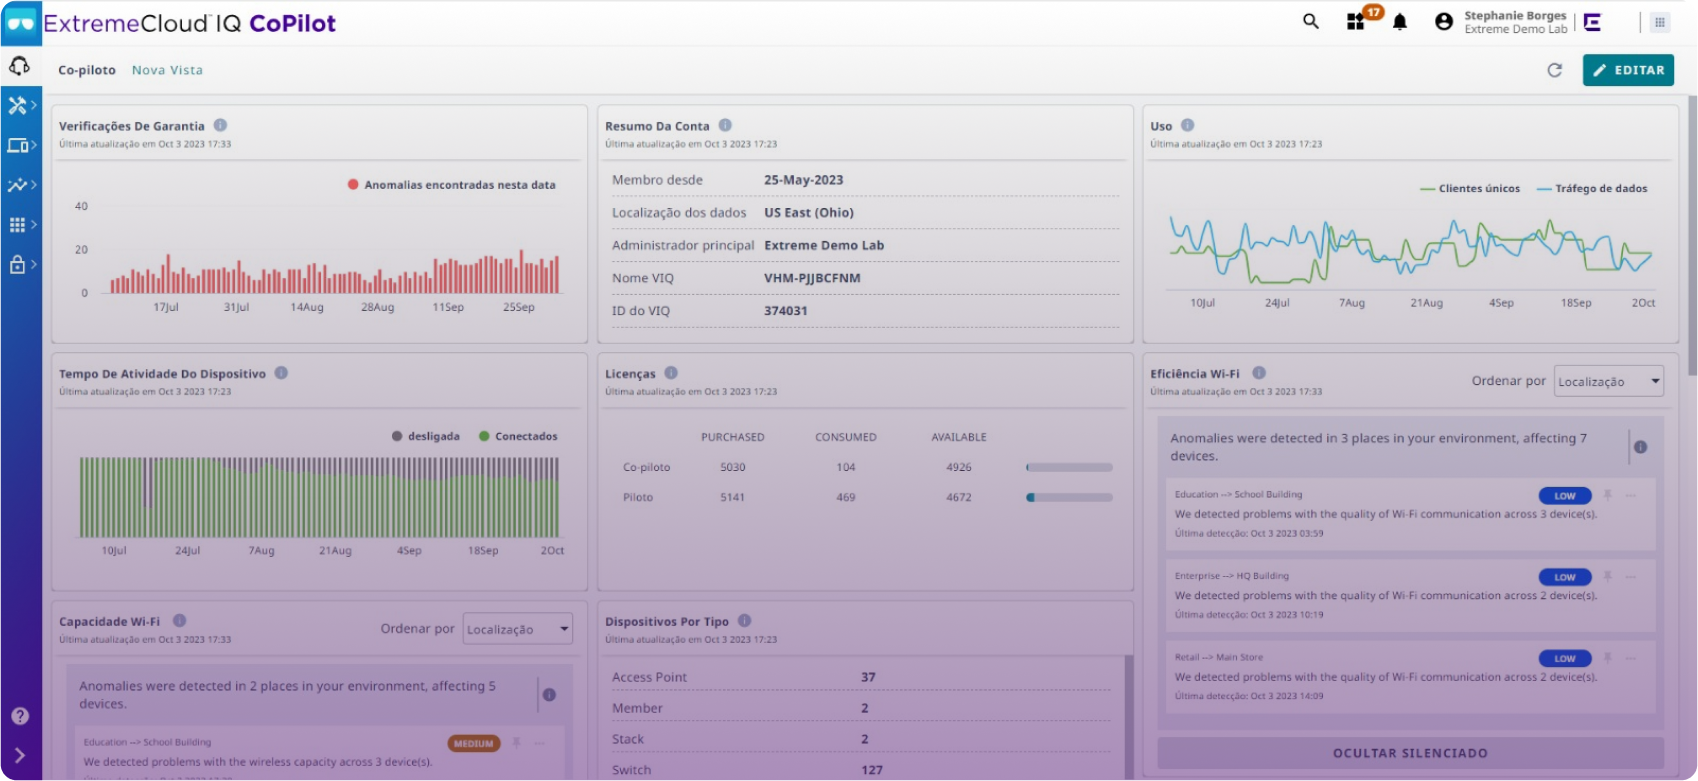Pin the Education School Building Wi-Fi efficiency anomaly
The height and width of the screenshot is (781, 1698).
click(x=1608, y=495)
